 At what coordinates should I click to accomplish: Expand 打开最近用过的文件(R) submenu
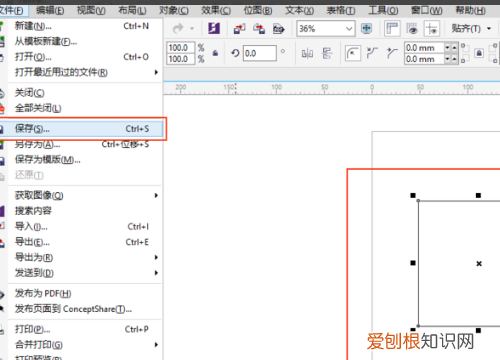click(81, 72)
